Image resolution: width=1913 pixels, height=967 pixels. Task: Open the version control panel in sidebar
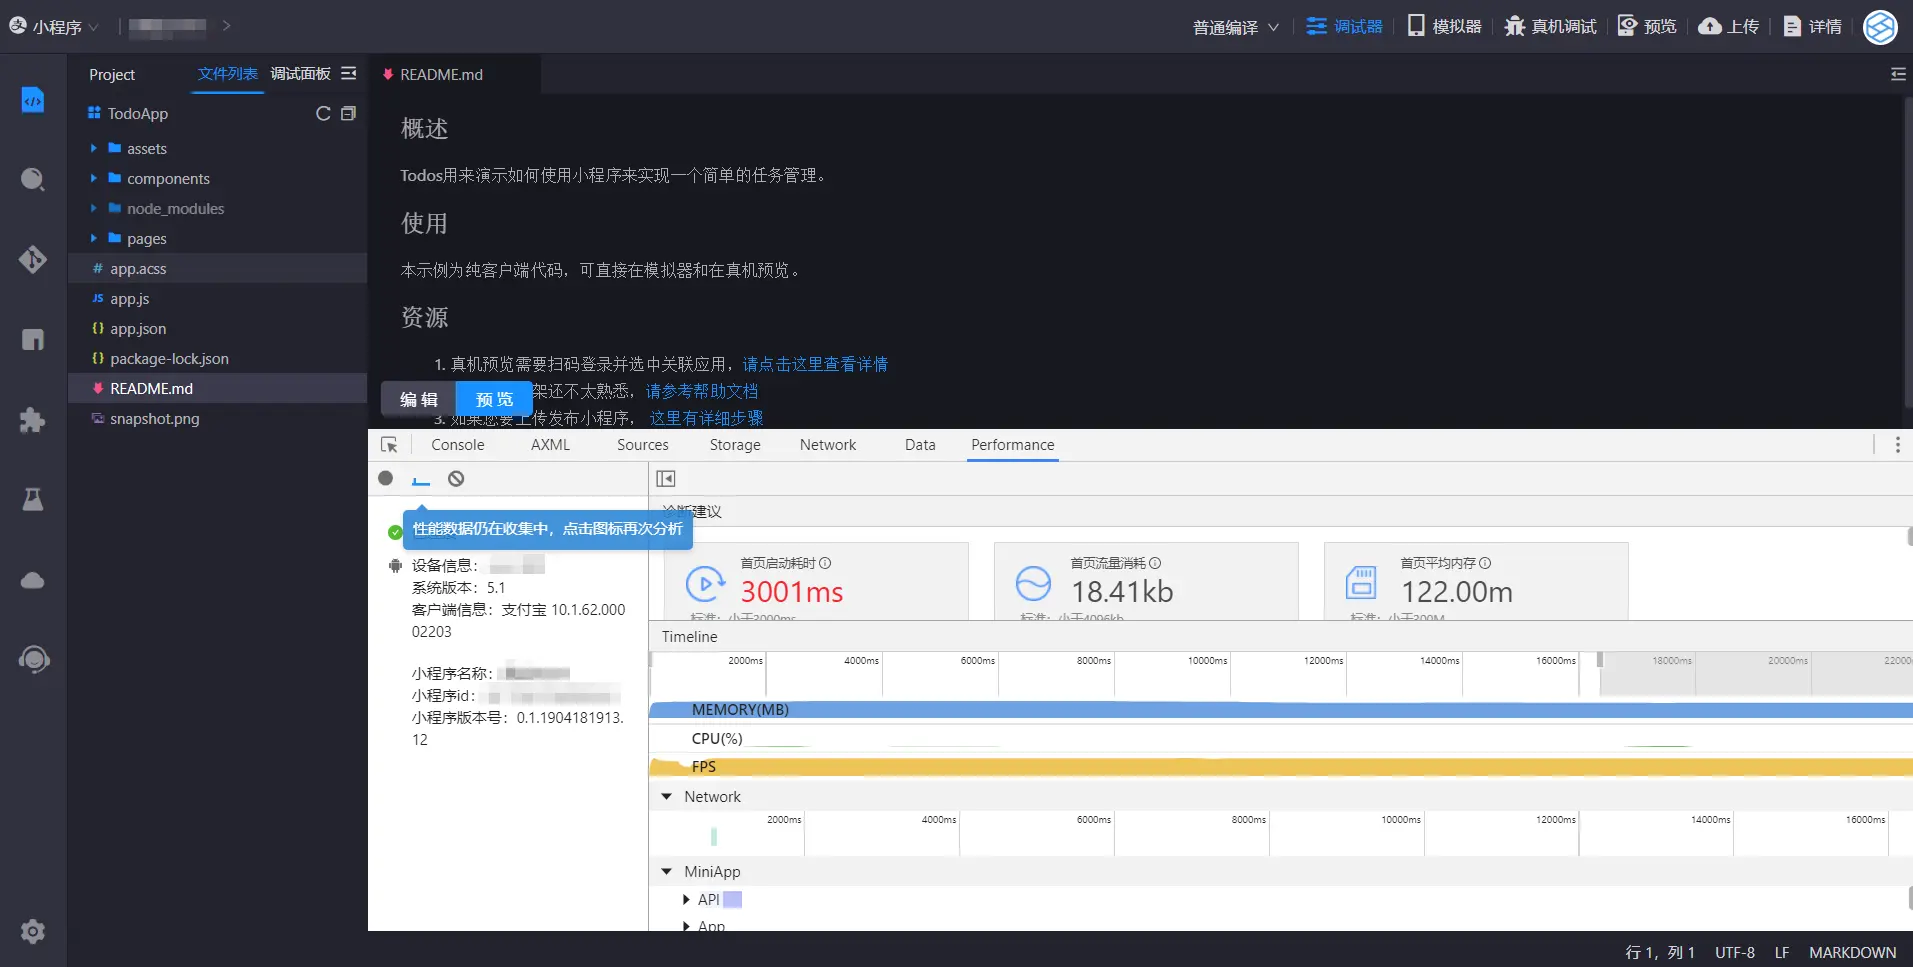tap(32, 259)
